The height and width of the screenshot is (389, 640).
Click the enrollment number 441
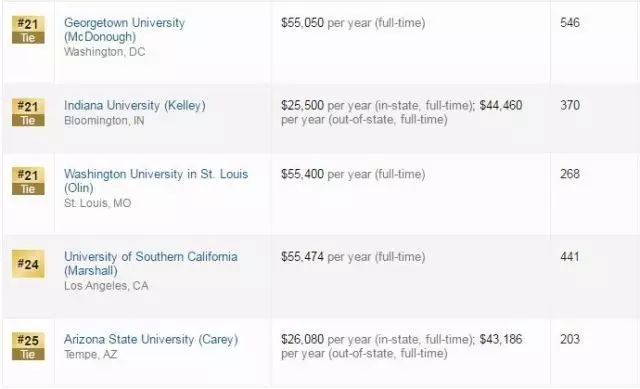(570, 257)
